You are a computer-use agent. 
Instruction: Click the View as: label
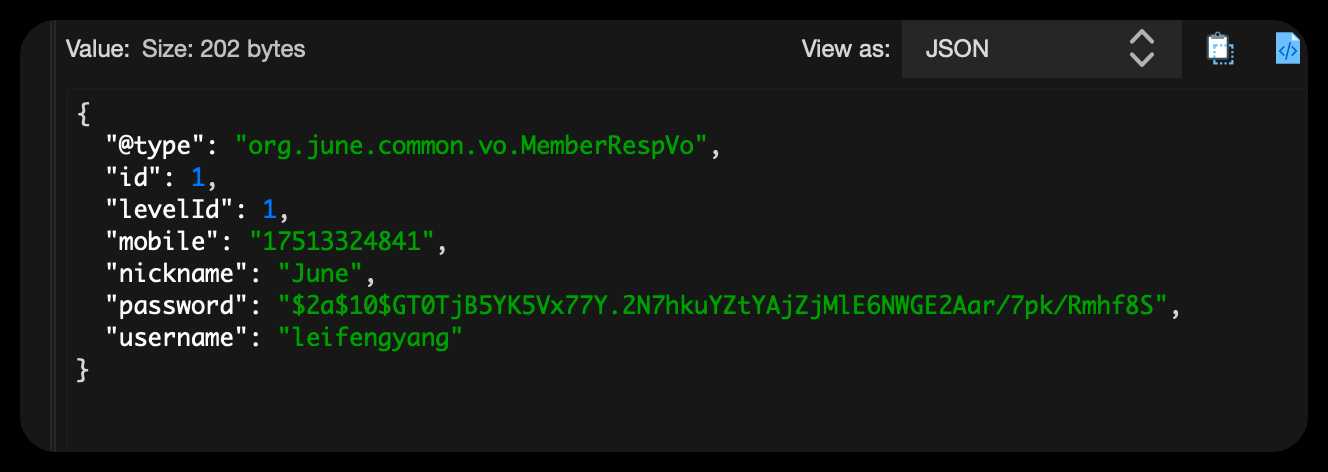845,49
